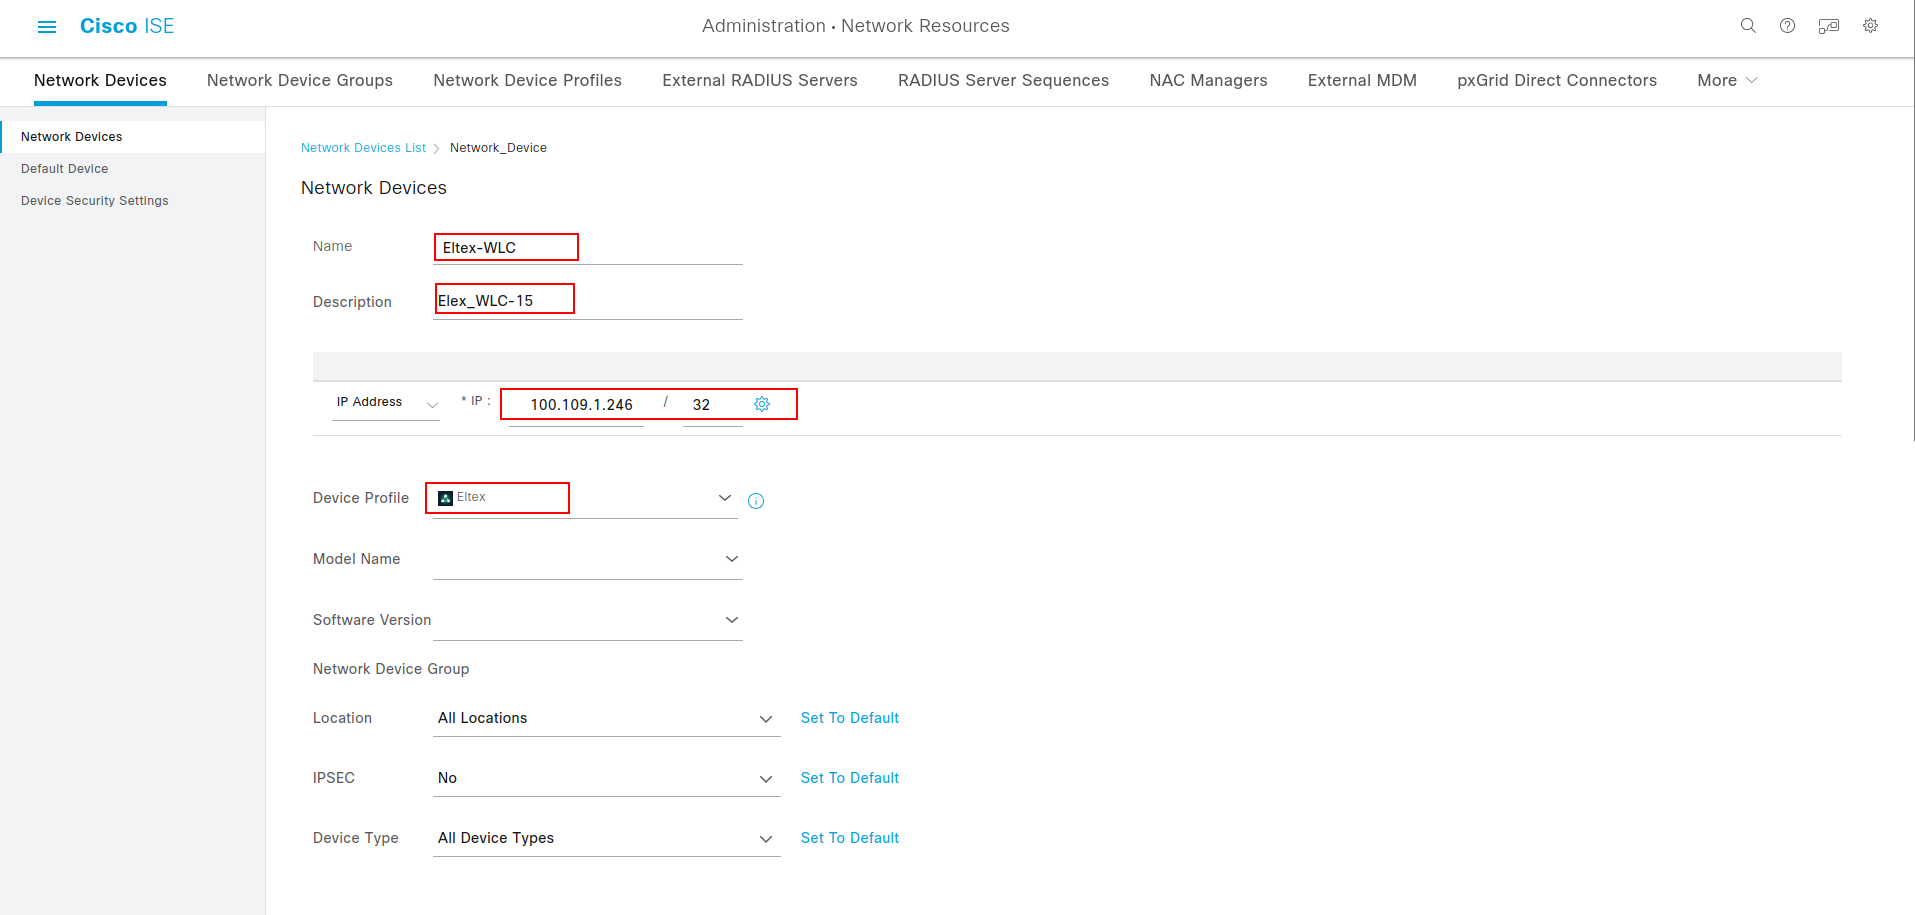Open the help question mark icon
The width and height of the screenshot is (1915, 915).
pyautogui.click(x=1787, y=26)
